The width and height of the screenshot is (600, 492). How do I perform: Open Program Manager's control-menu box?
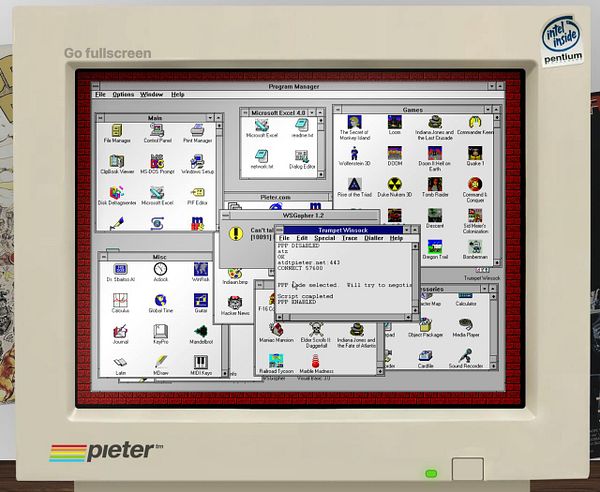pos(96,86)
